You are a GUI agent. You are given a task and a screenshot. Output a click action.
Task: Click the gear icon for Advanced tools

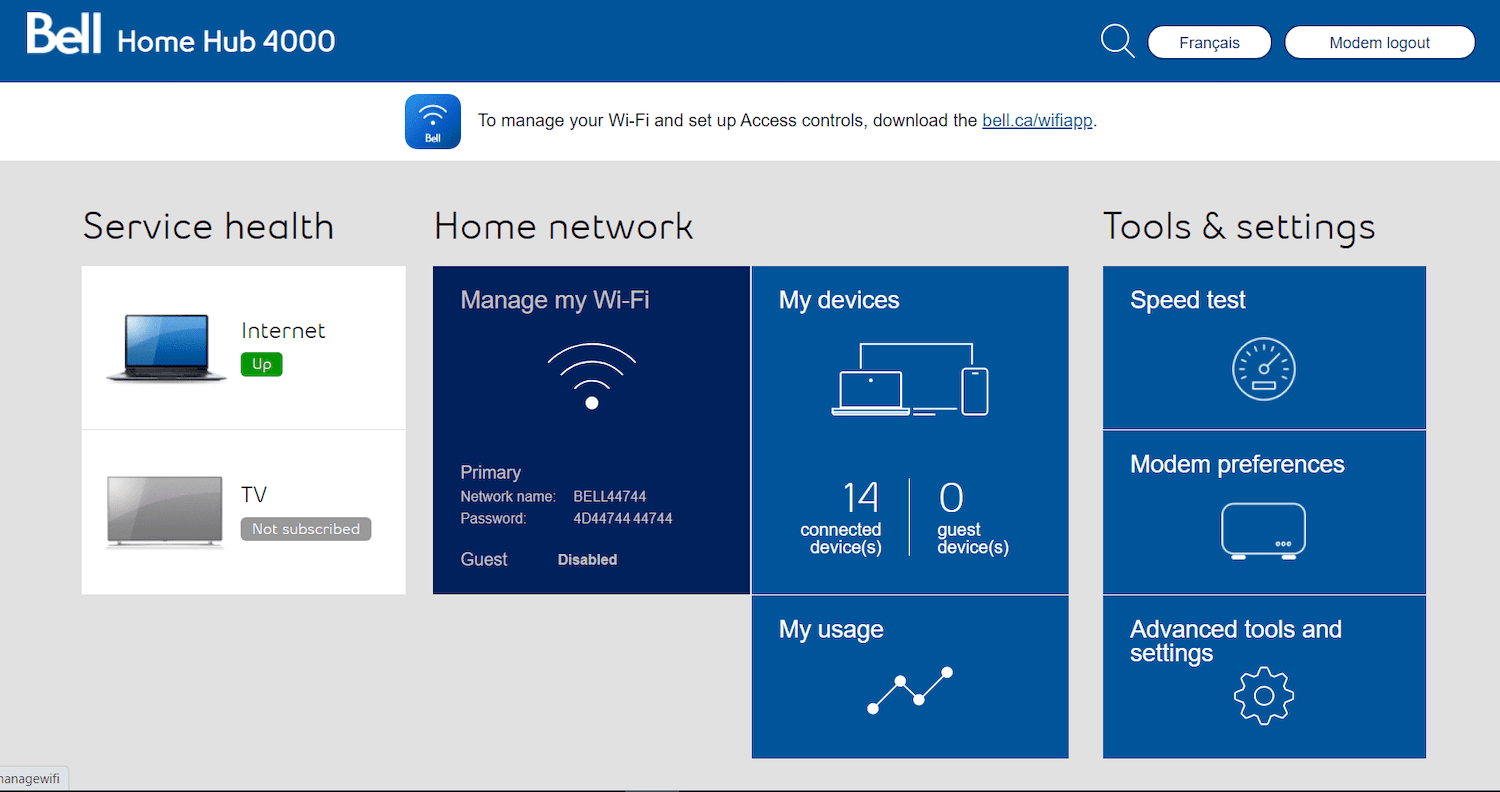pos(1263,696)
